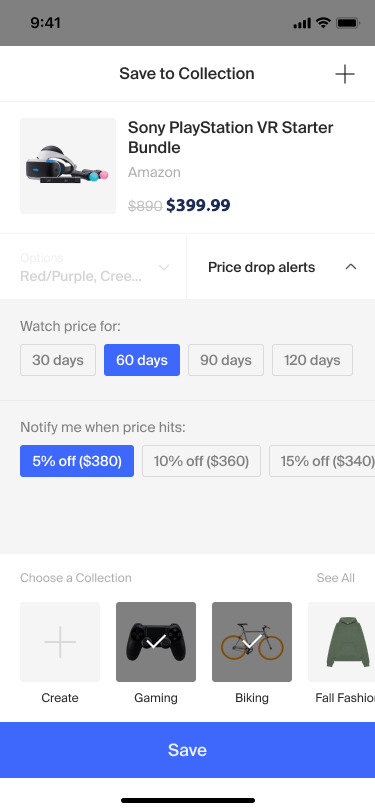Tap the plus icon in the header
Image resolution: width=375 pixels, height=812 pixels.
pyautogui.click(x=344, y=74)
